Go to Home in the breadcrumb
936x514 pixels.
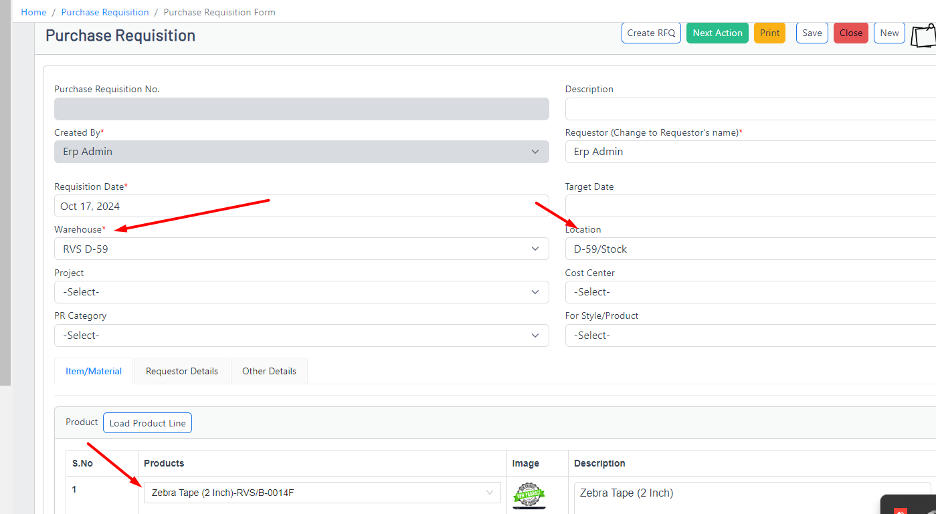tap(34, 12)
